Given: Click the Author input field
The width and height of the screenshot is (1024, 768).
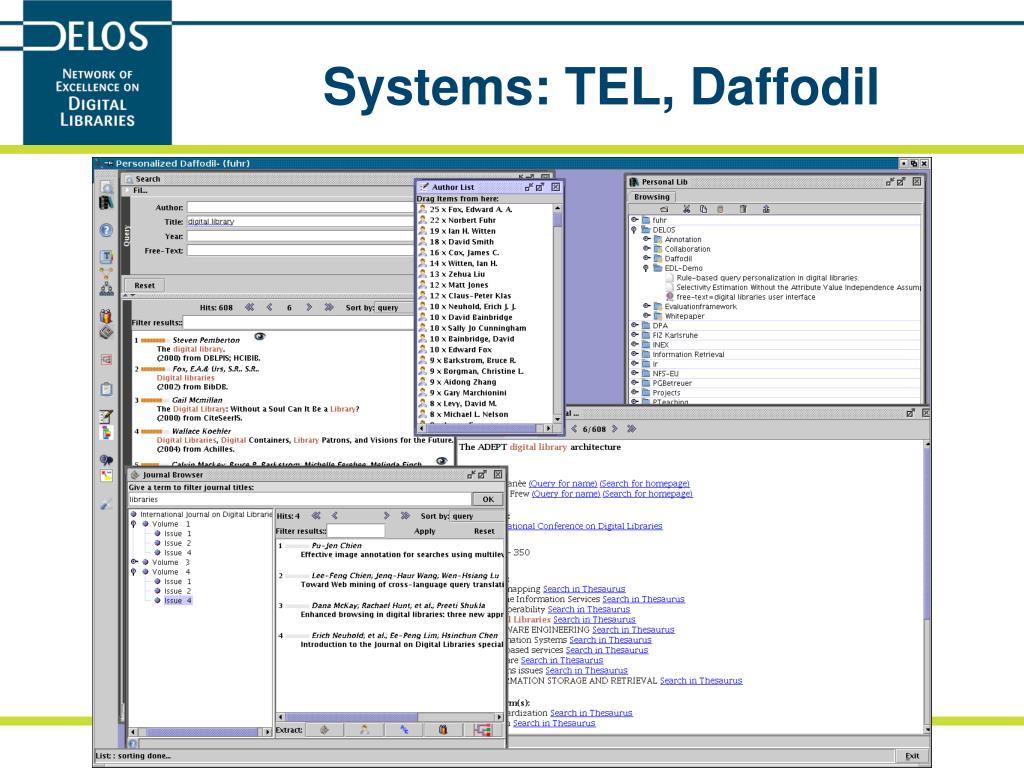Looking at the screenshot, I should pos(301,208).
